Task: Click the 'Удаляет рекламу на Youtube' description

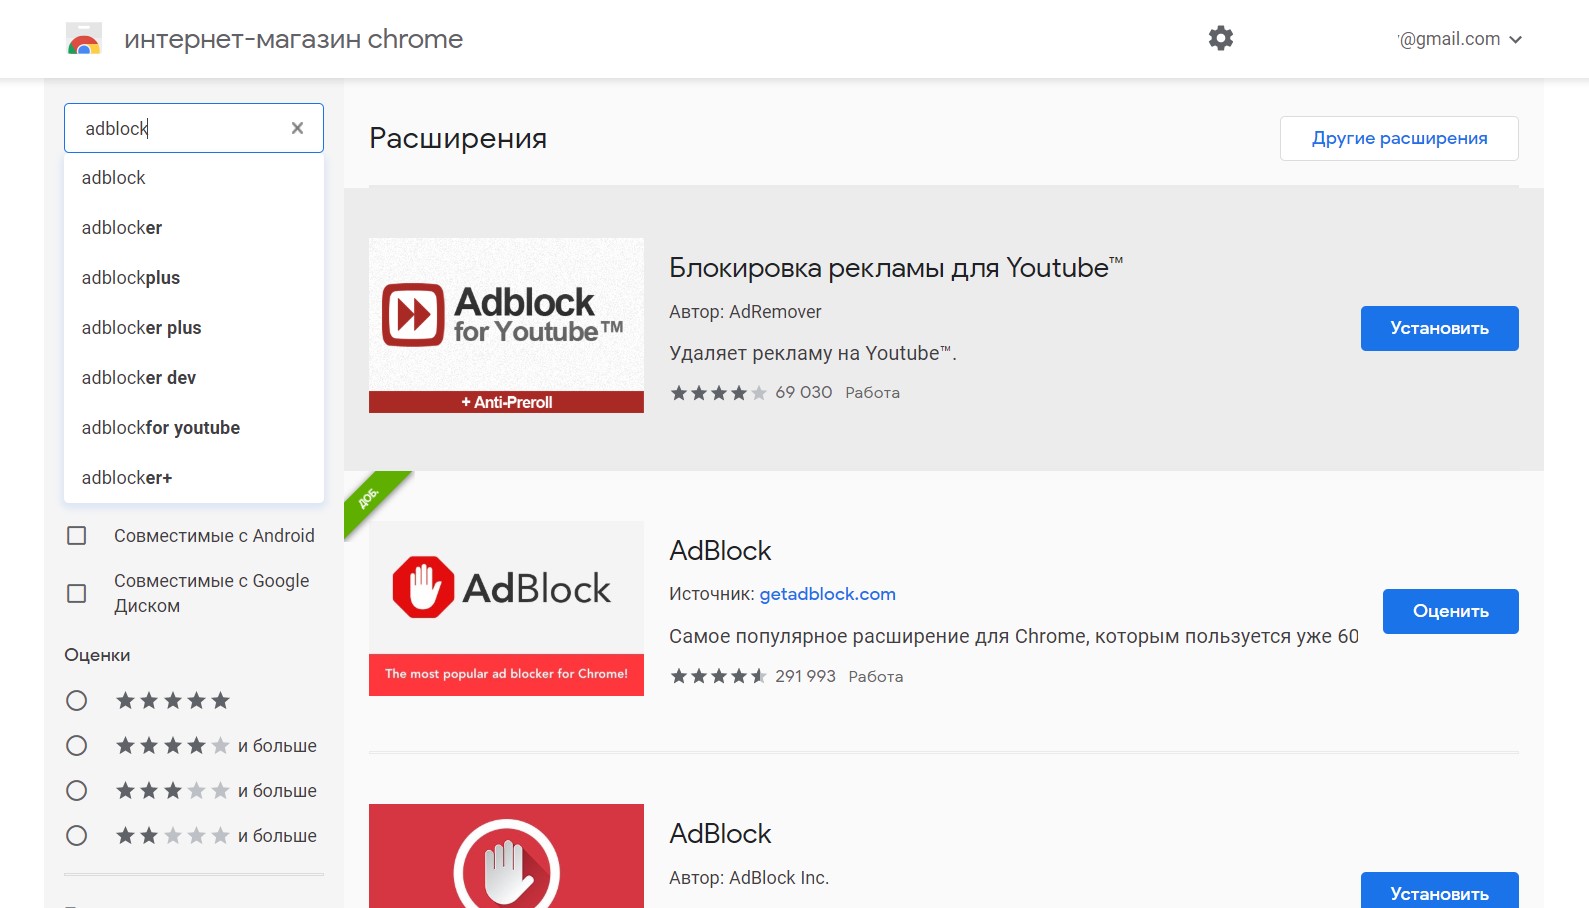Action: [812, 353]
